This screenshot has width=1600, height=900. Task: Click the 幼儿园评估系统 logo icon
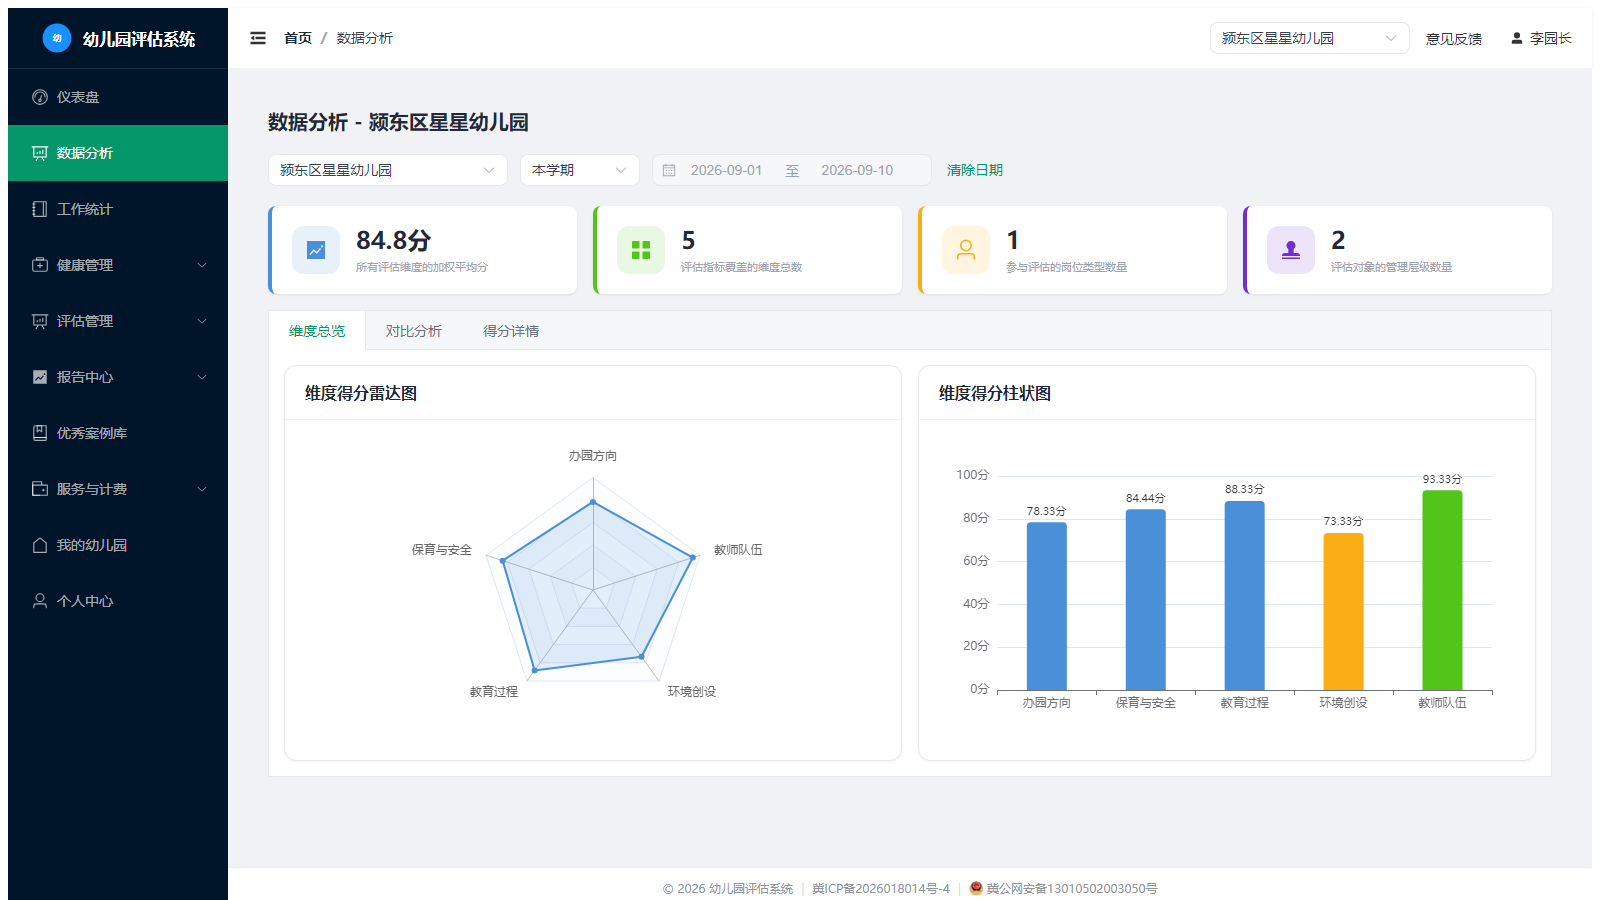point(57,38)
